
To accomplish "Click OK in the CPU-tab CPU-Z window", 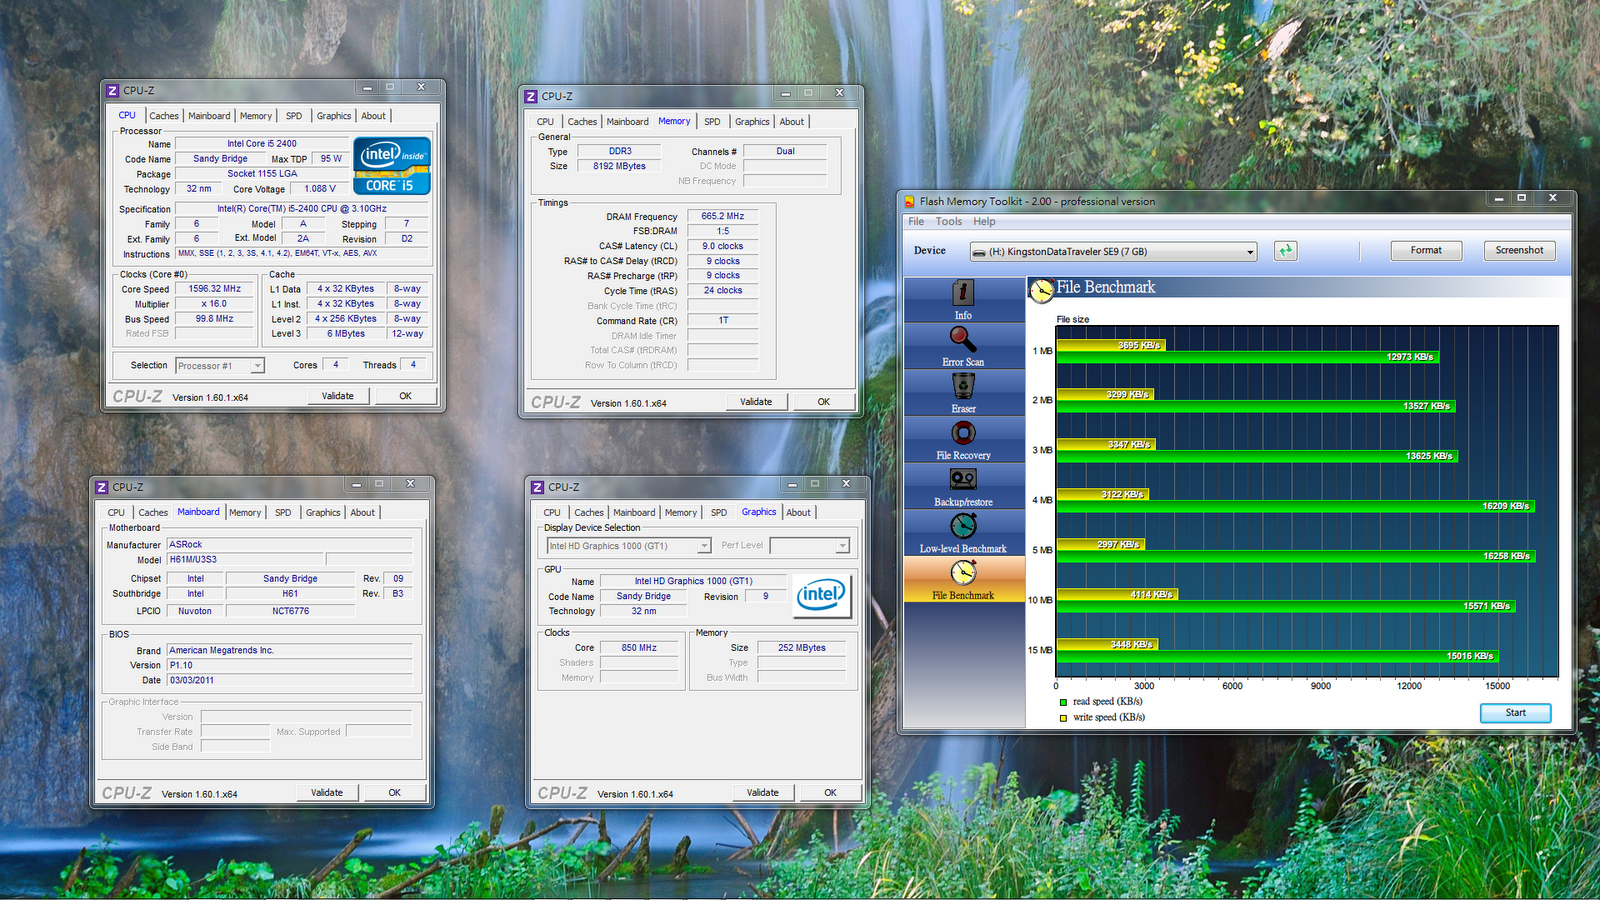I will 405,396.
